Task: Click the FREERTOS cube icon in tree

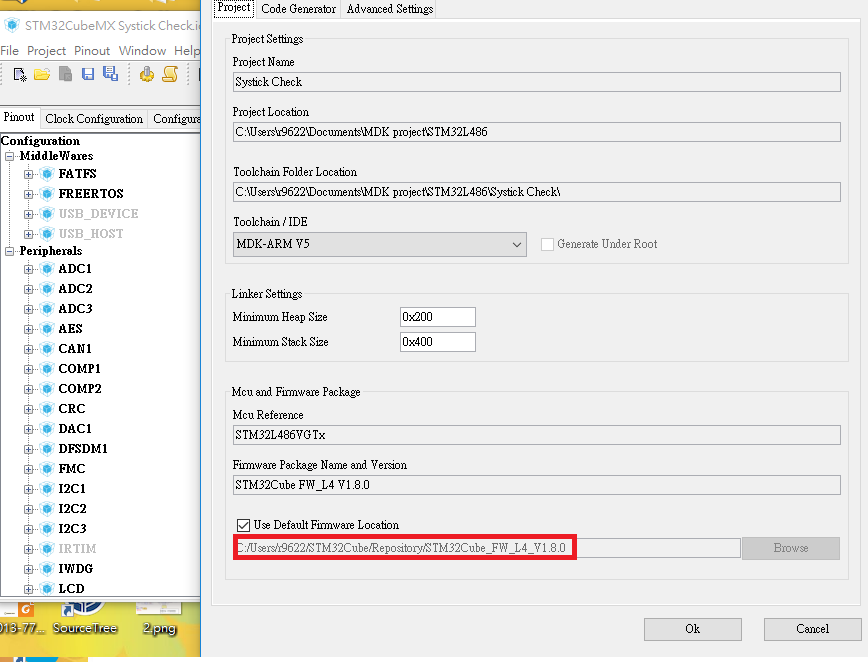Action: click(48, 194)
